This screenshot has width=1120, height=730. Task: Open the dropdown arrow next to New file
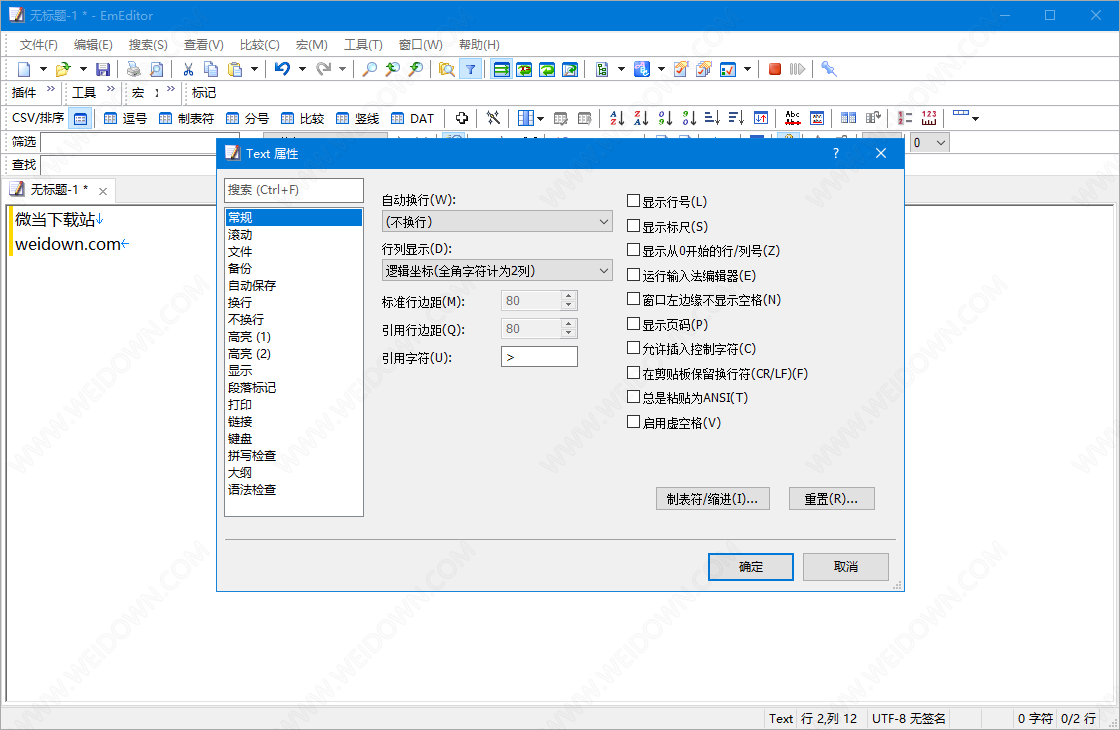coord(43,69)
